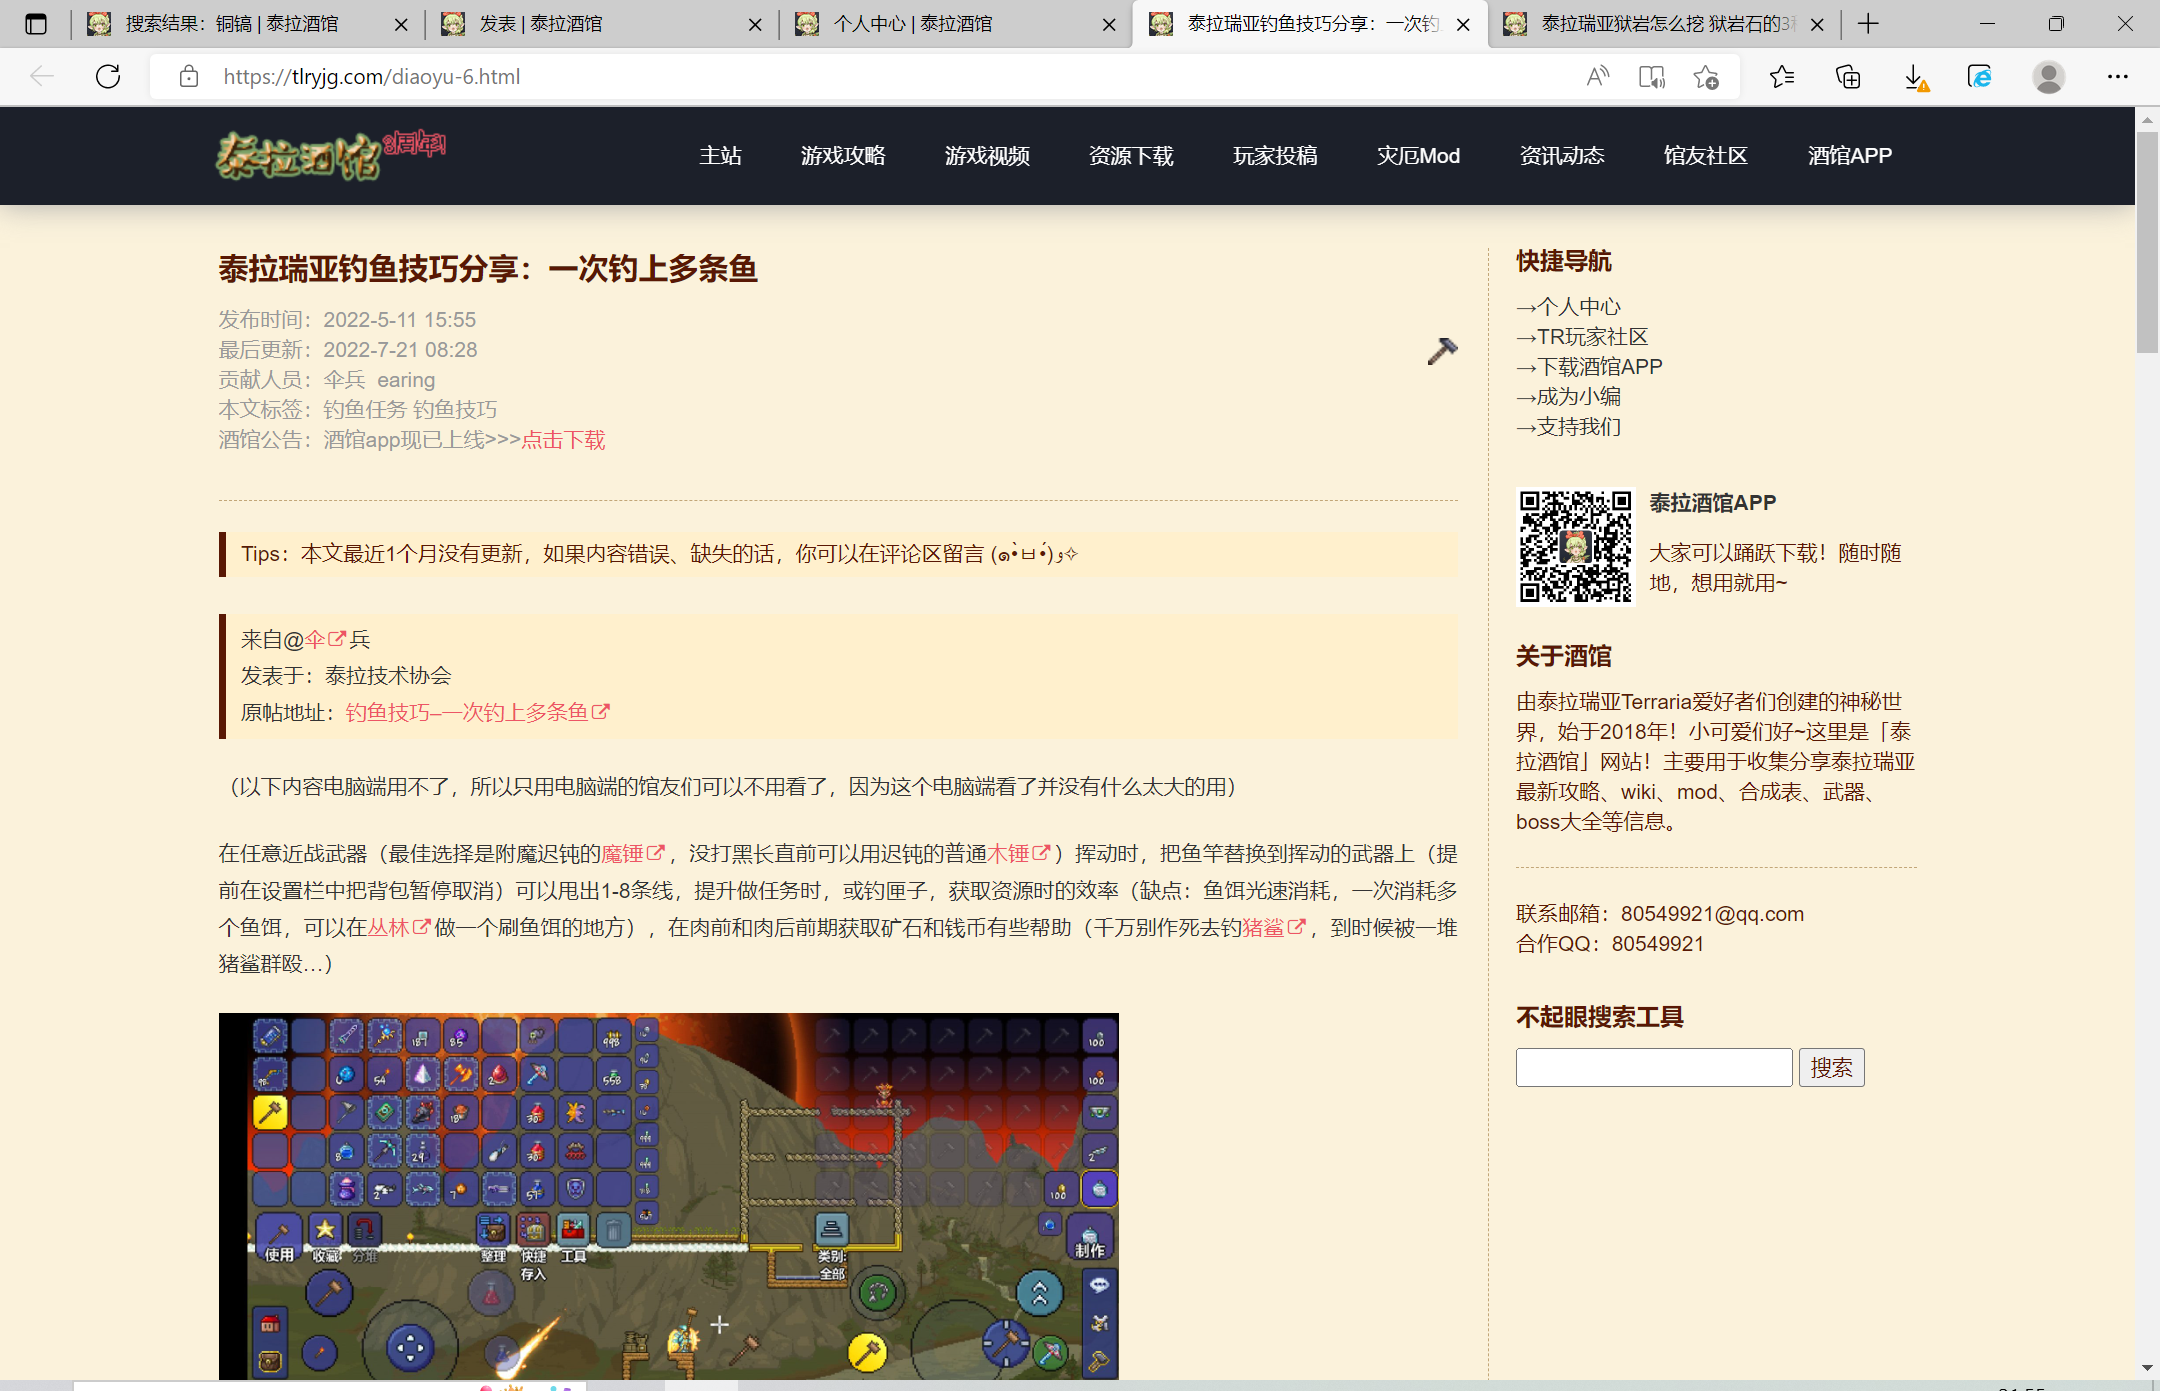Open the tab actions menu icon
The width and height of the screenshot is (2160, 1391).
pos(36,24)
